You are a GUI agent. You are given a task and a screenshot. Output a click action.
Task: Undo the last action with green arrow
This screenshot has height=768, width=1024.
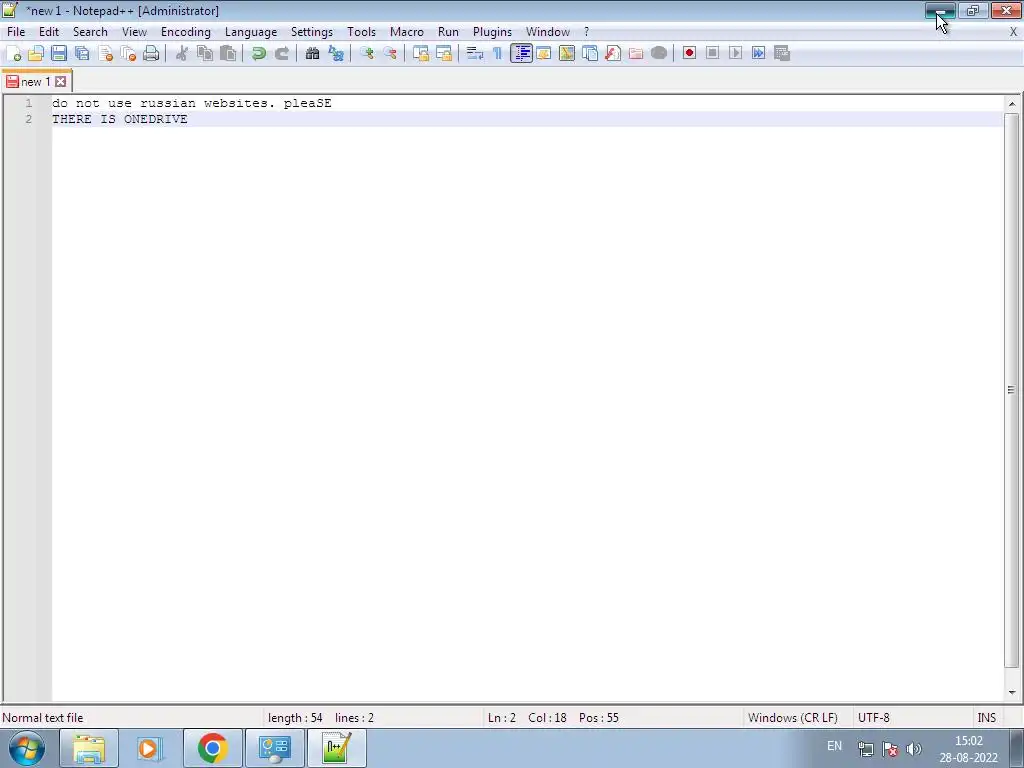click(x=259, y=54)
